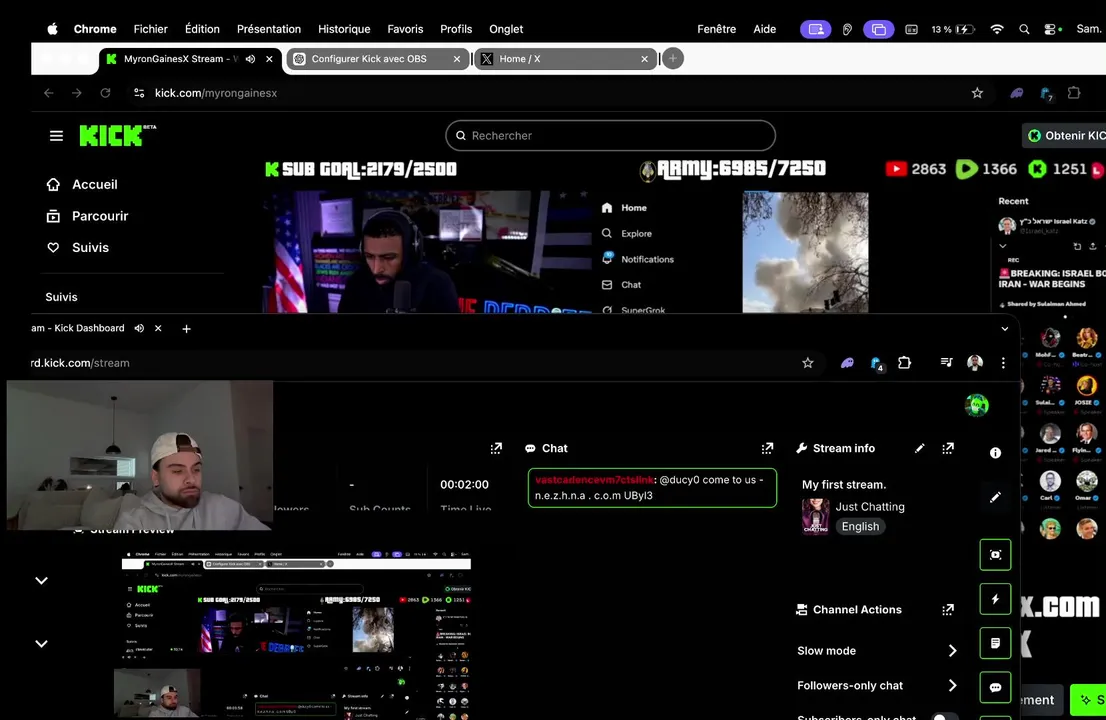1106x720 pixels.
Task: Open blue extension with badge 4
Action: (876, 364)
